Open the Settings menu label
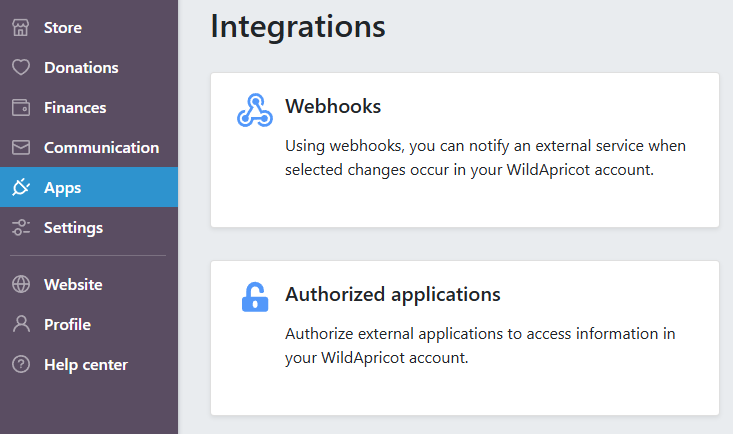 tap(73, 228)
